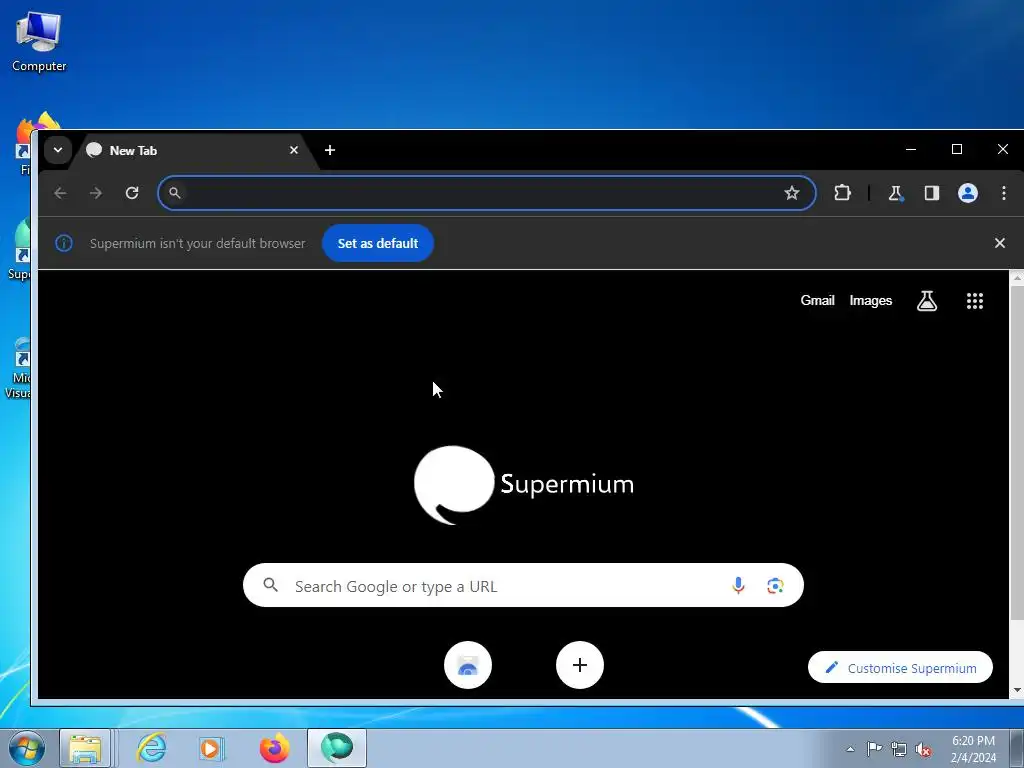Image resolution: width=1024 pixels, height=768 pixels.
Task: Open a new tab with plus button
Action: [330, 150]
